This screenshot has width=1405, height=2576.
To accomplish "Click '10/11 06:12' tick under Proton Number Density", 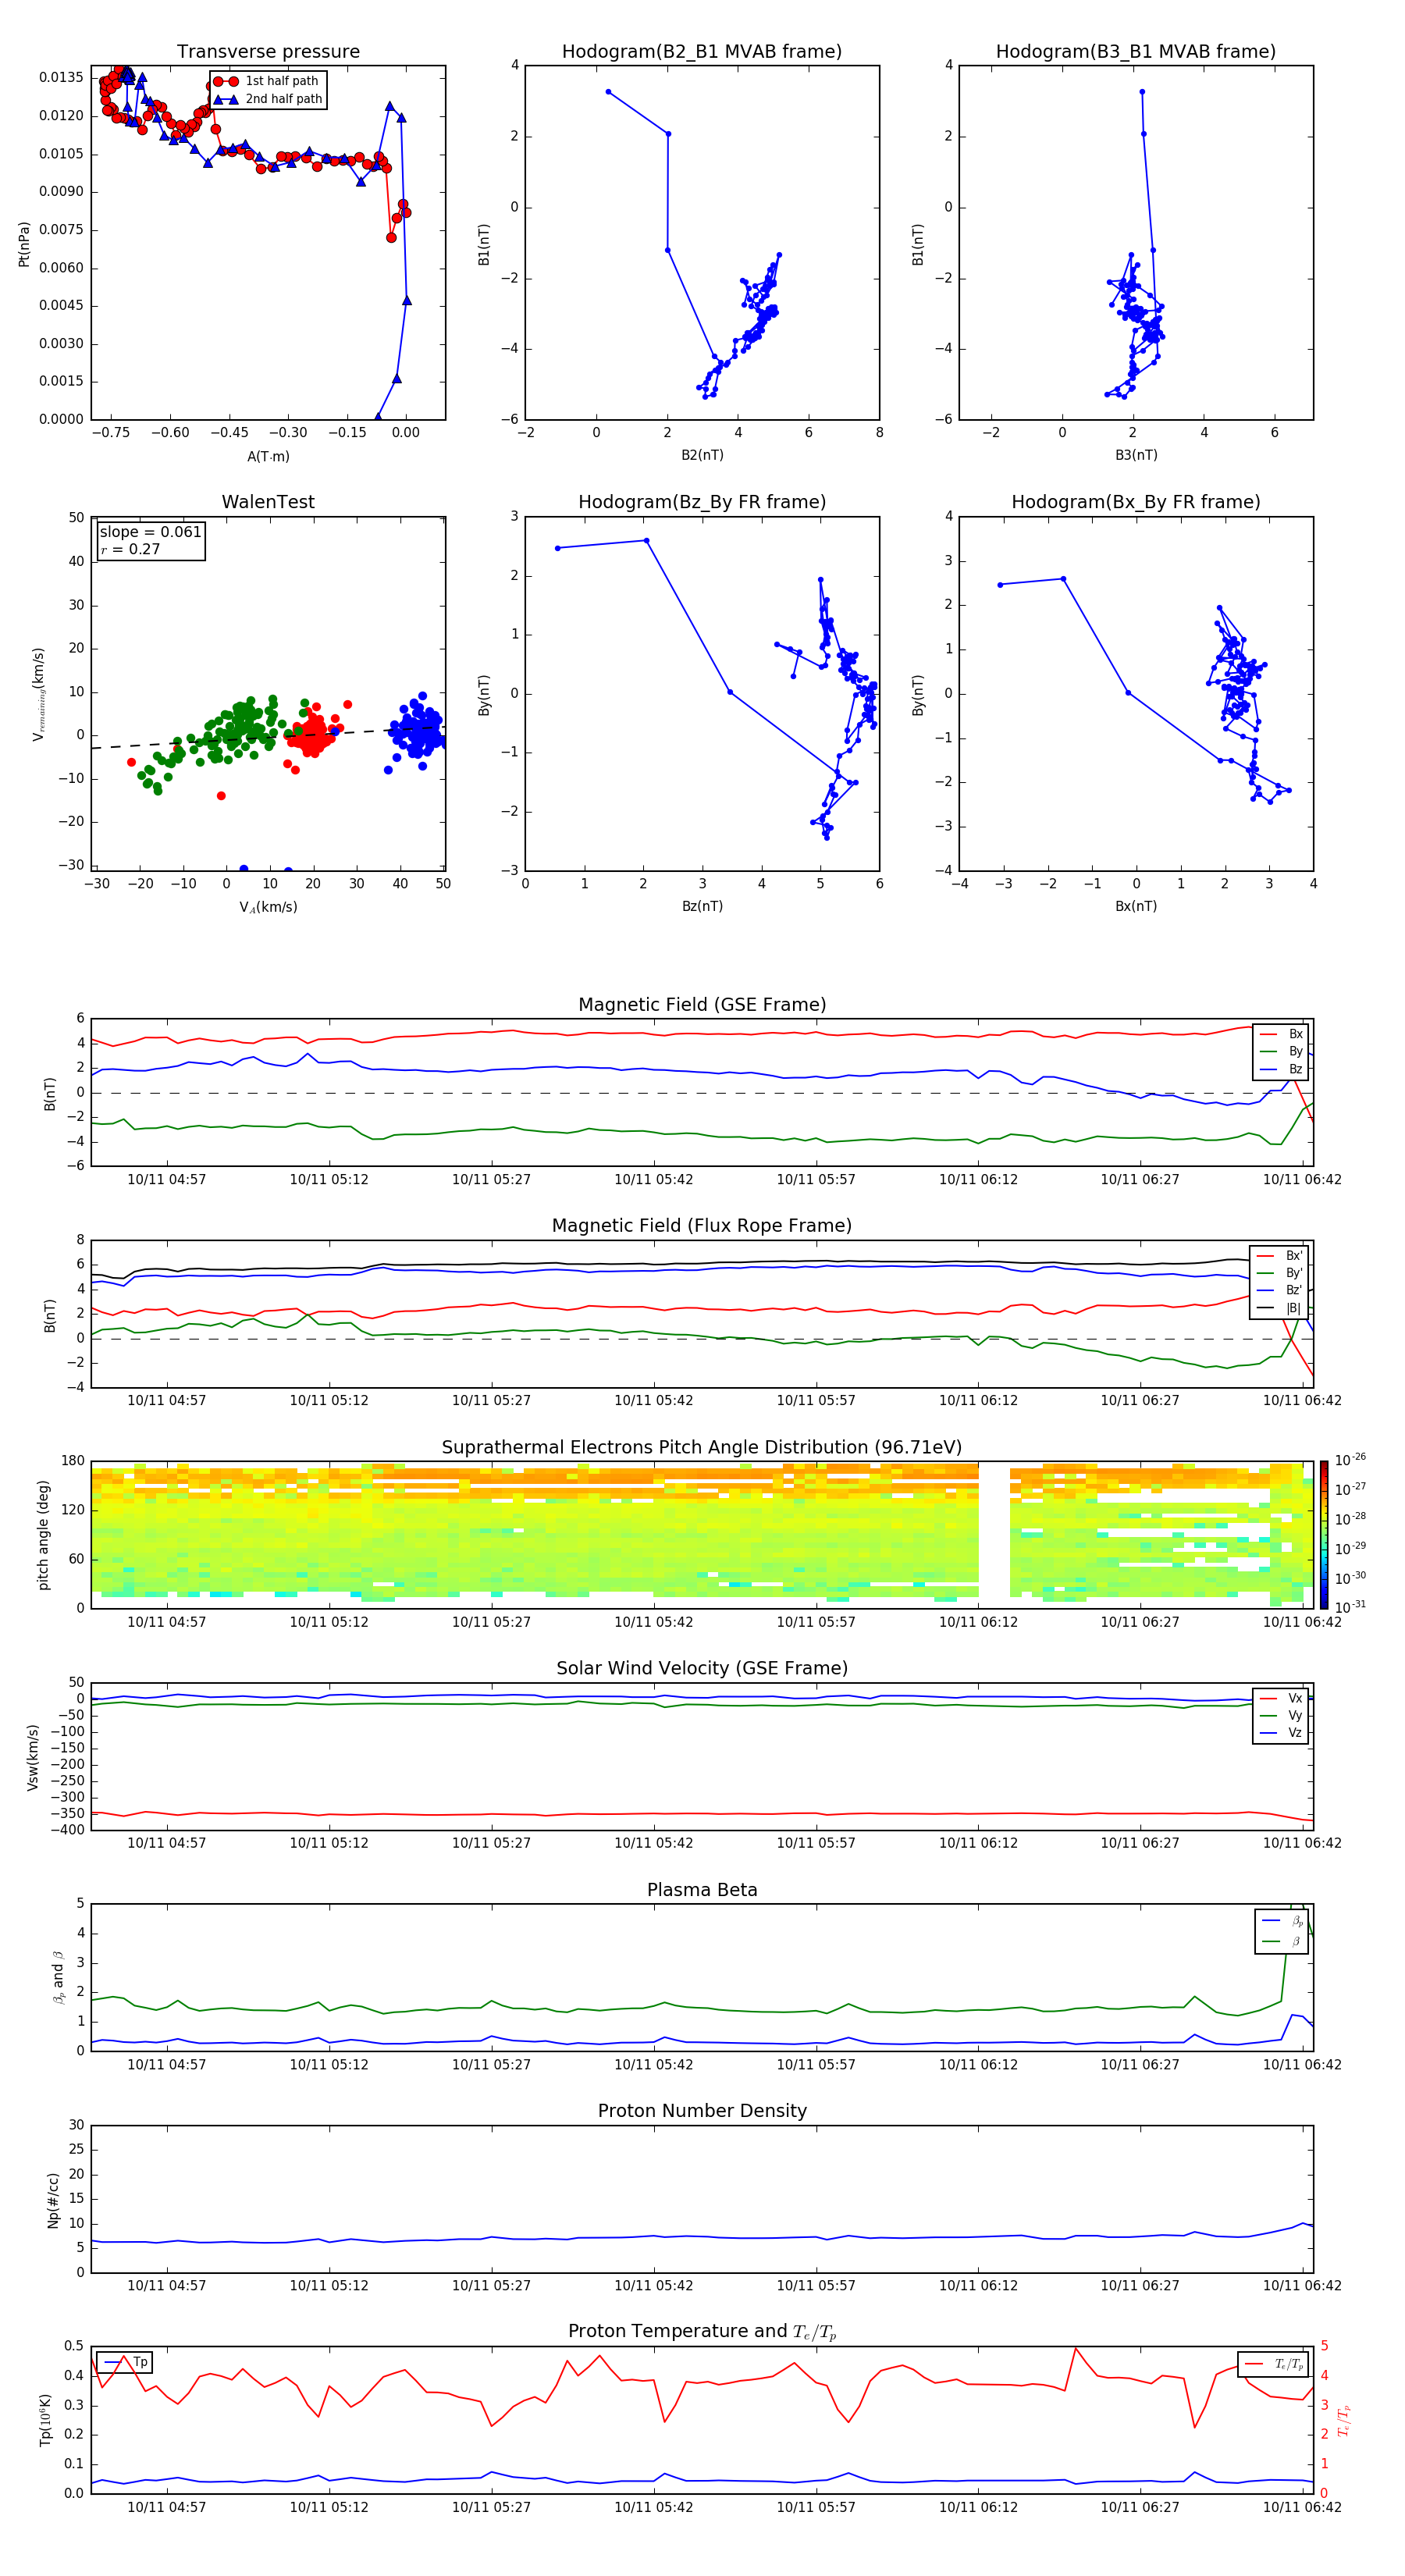I will point(978,2286).
